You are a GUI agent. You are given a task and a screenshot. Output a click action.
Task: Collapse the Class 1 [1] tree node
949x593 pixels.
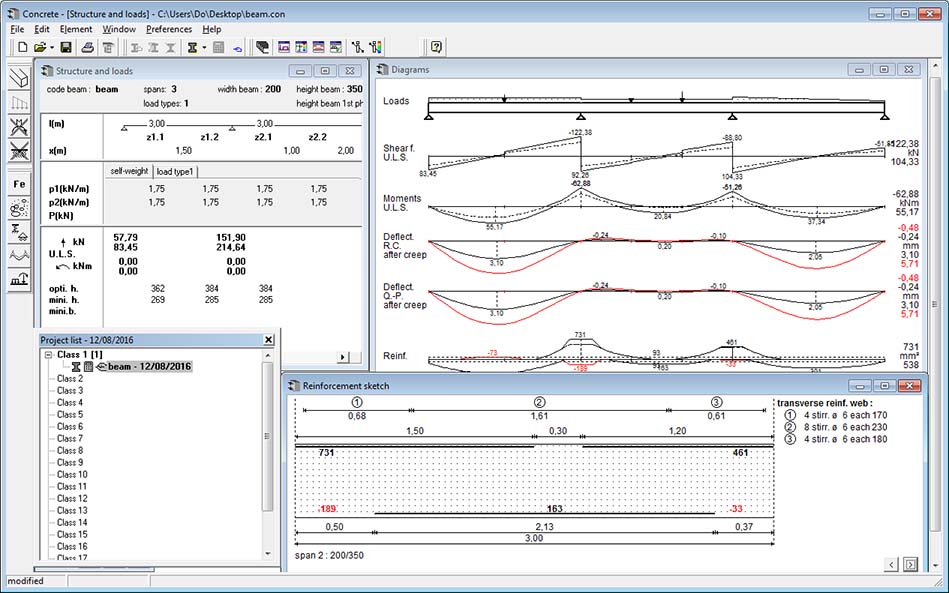[49, 355]
